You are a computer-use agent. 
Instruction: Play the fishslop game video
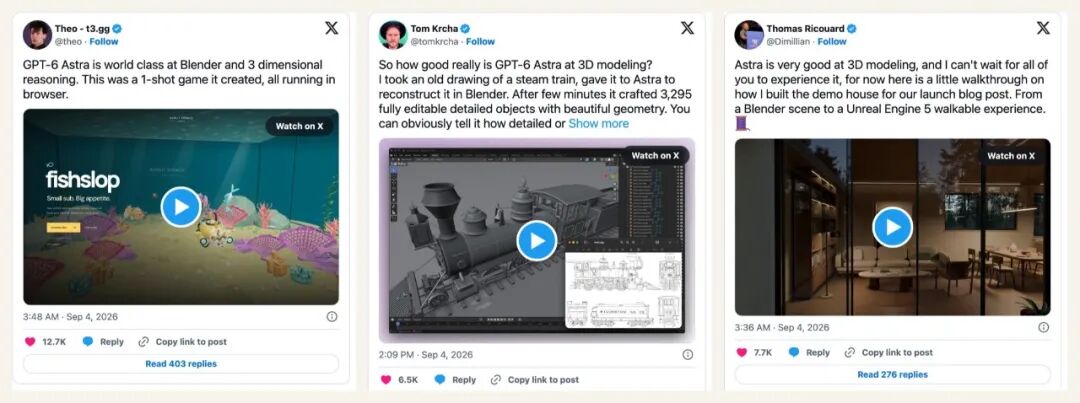point(180,207)
